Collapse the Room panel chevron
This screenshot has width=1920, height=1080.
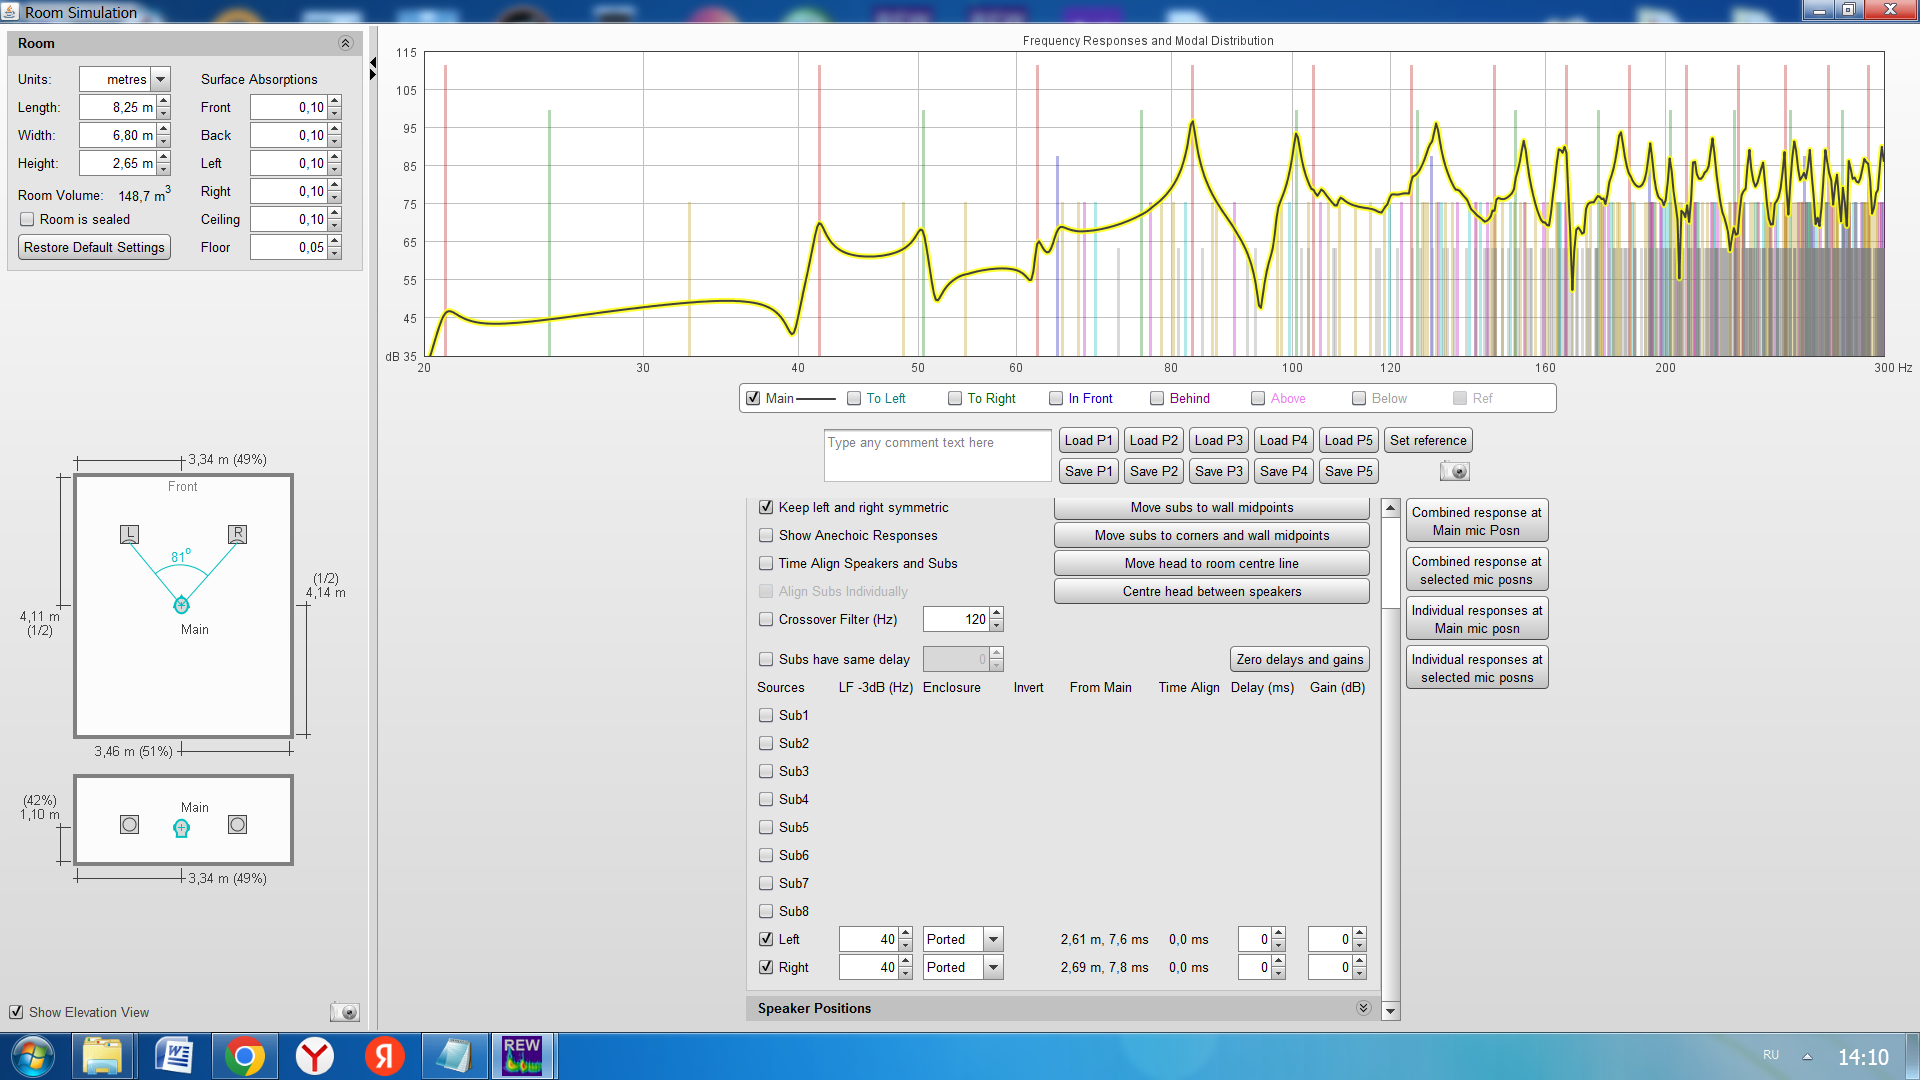click(x=345, y=43)
